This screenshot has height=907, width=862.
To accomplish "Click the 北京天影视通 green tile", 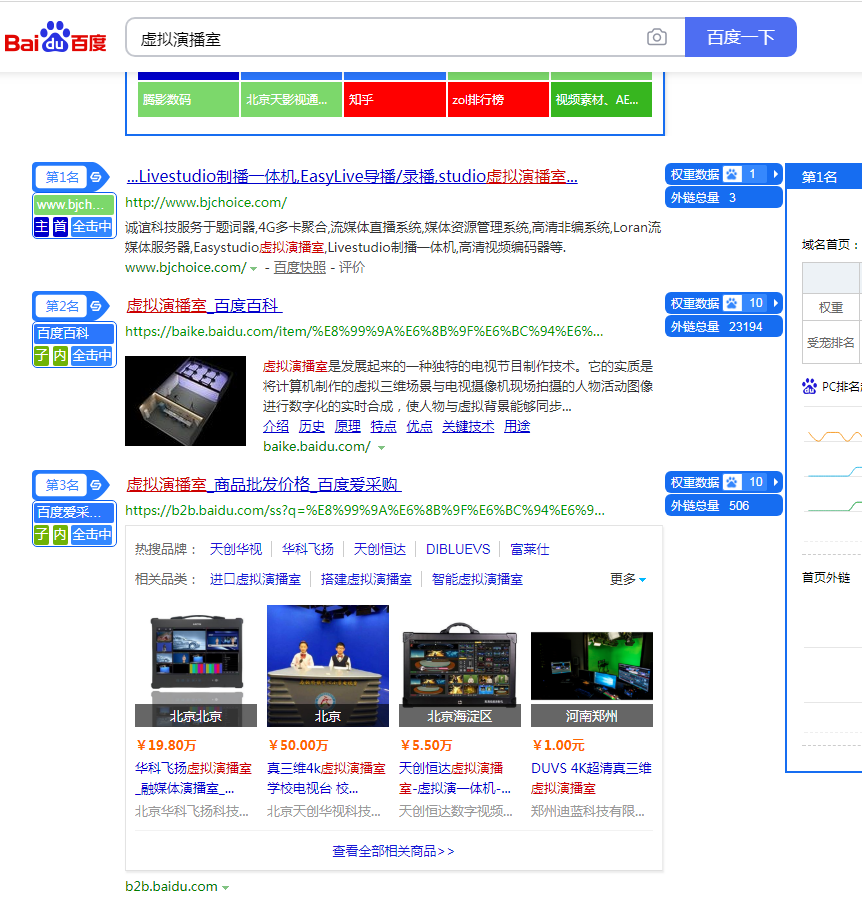I will tap(292, 99).
